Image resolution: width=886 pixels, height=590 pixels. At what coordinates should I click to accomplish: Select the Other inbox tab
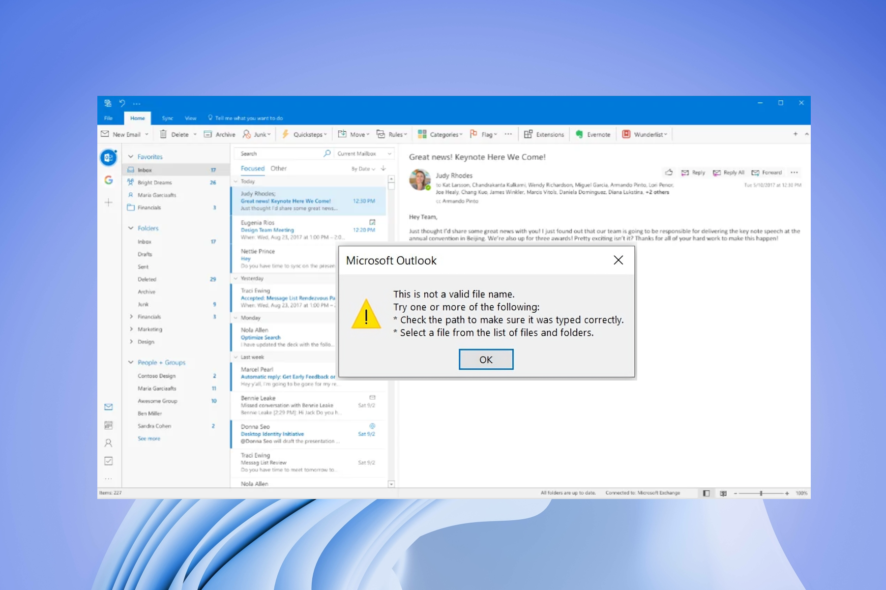point(279,168)
